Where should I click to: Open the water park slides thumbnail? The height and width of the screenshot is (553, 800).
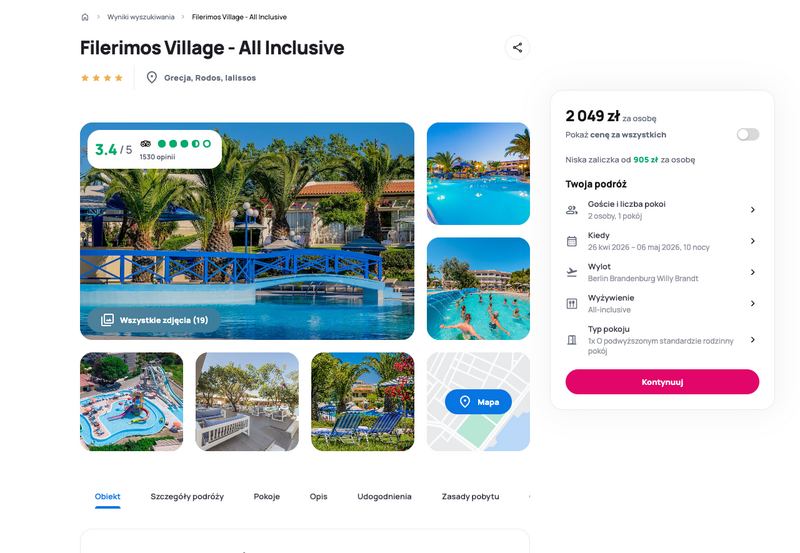[132, 401]
